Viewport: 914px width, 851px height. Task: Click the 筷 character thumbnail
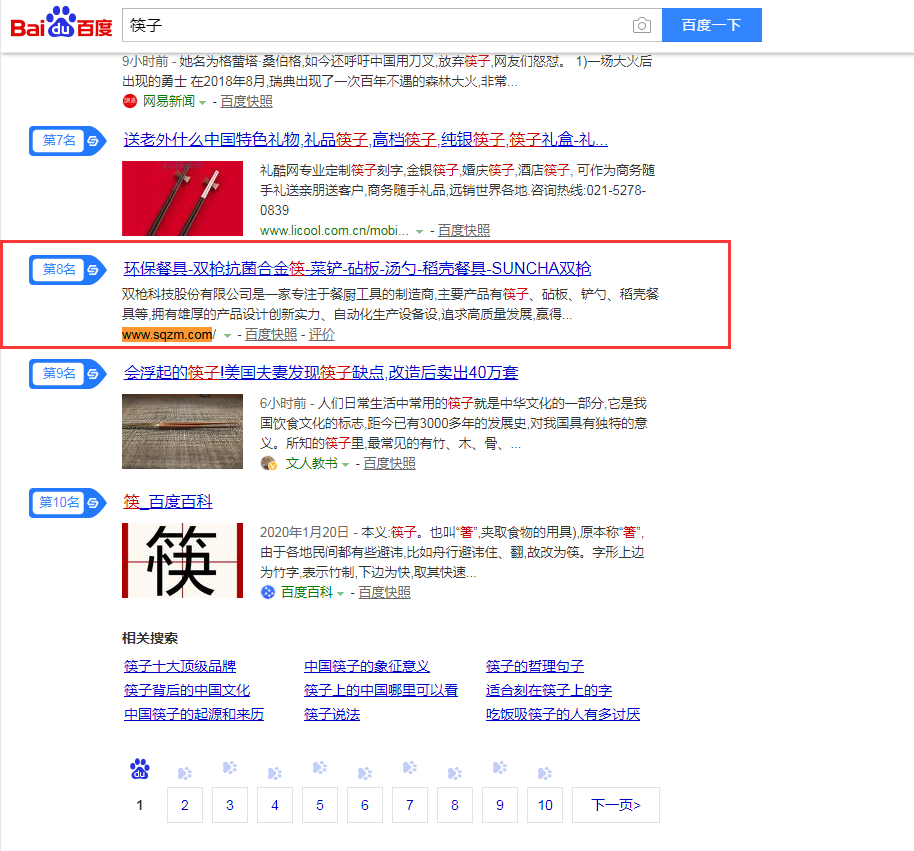click(182, 560)
